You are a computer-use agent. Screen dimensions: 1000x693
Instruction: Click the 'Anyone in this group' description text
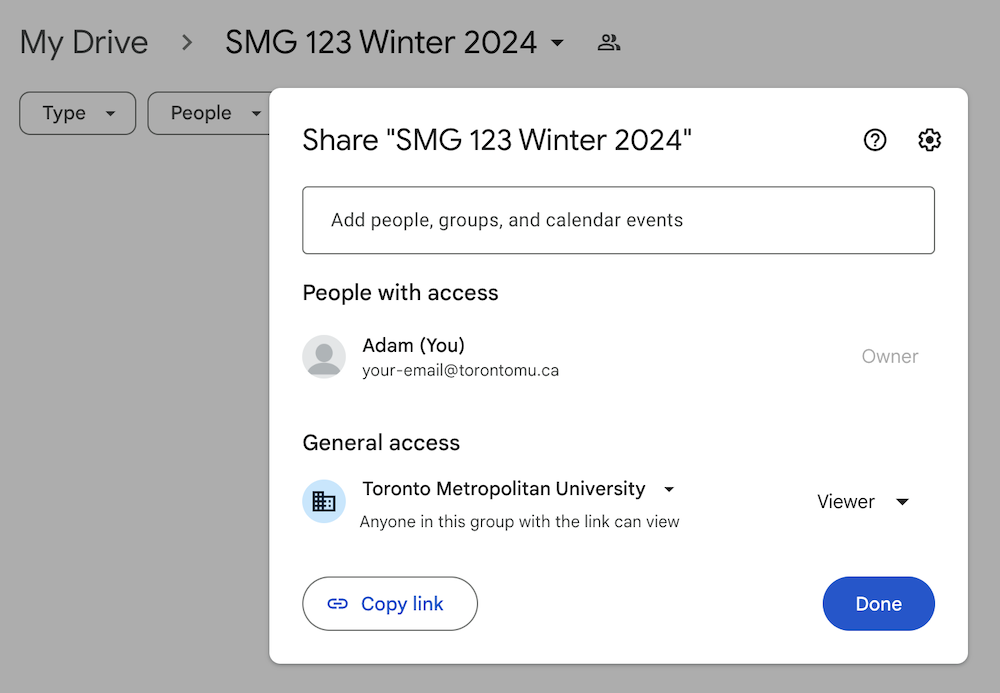[519, 522]
